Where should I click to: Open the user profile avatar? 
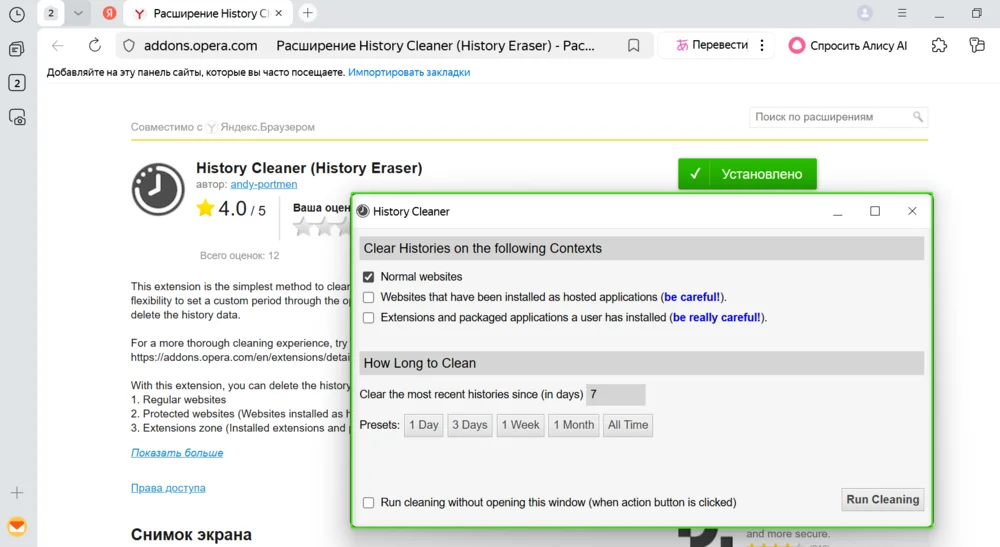(x=865, y=13)
